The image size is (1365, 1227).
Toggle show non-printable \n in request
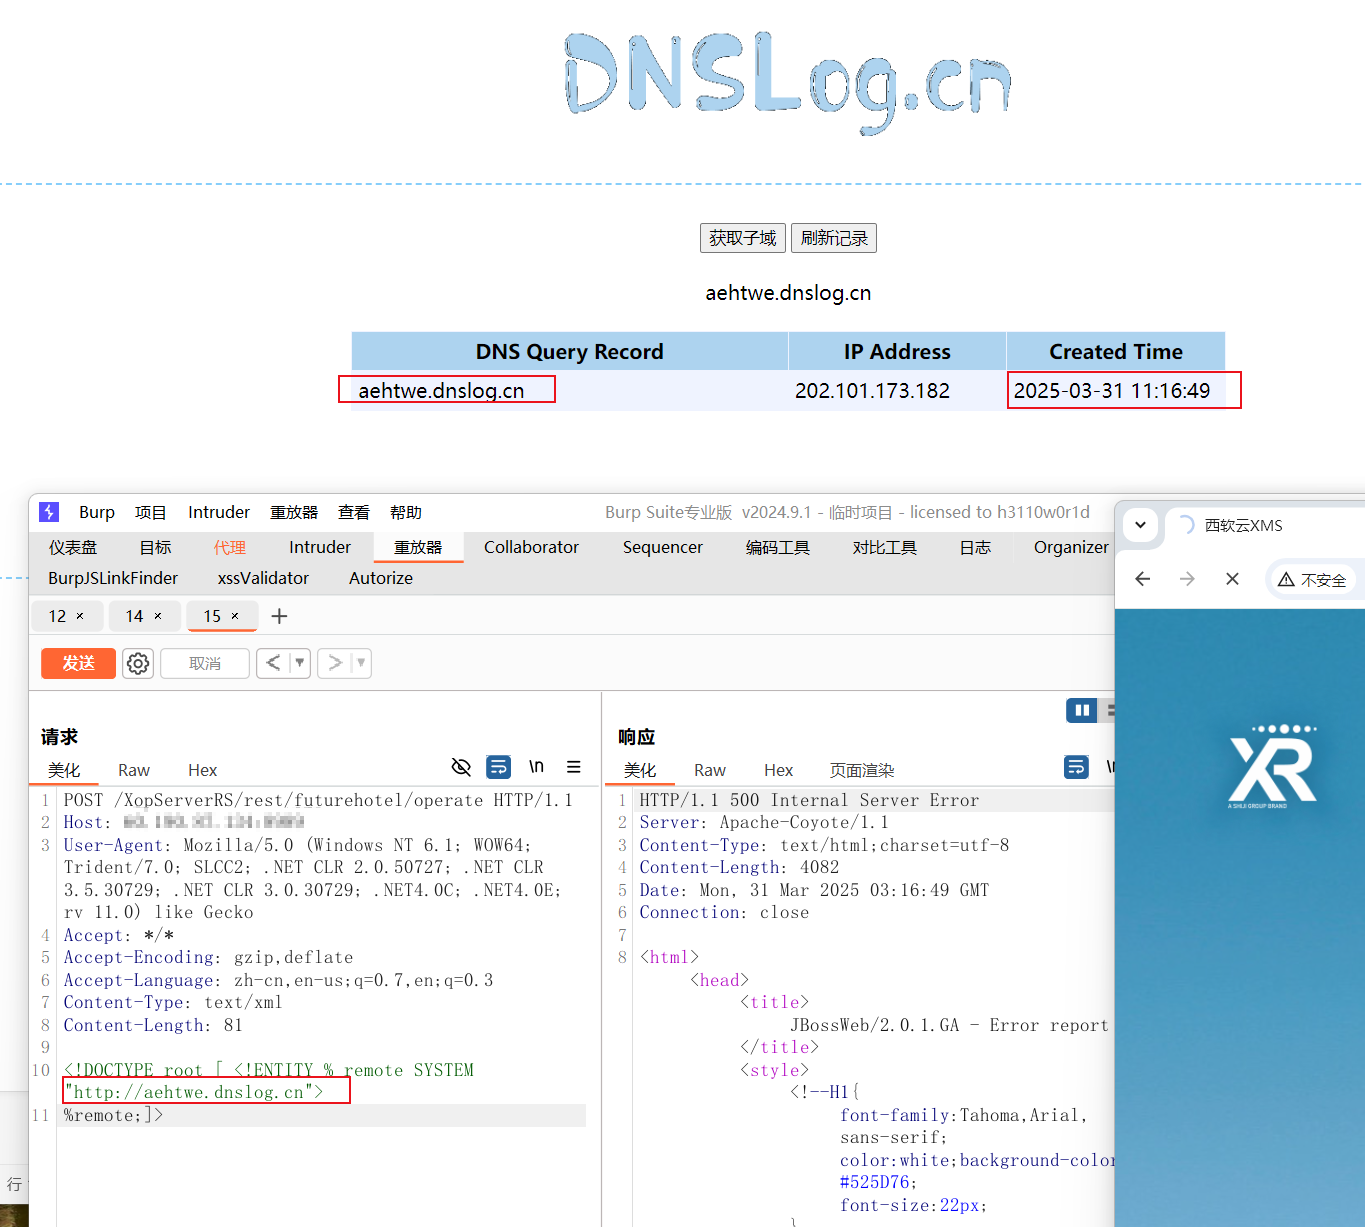point(536,767)
